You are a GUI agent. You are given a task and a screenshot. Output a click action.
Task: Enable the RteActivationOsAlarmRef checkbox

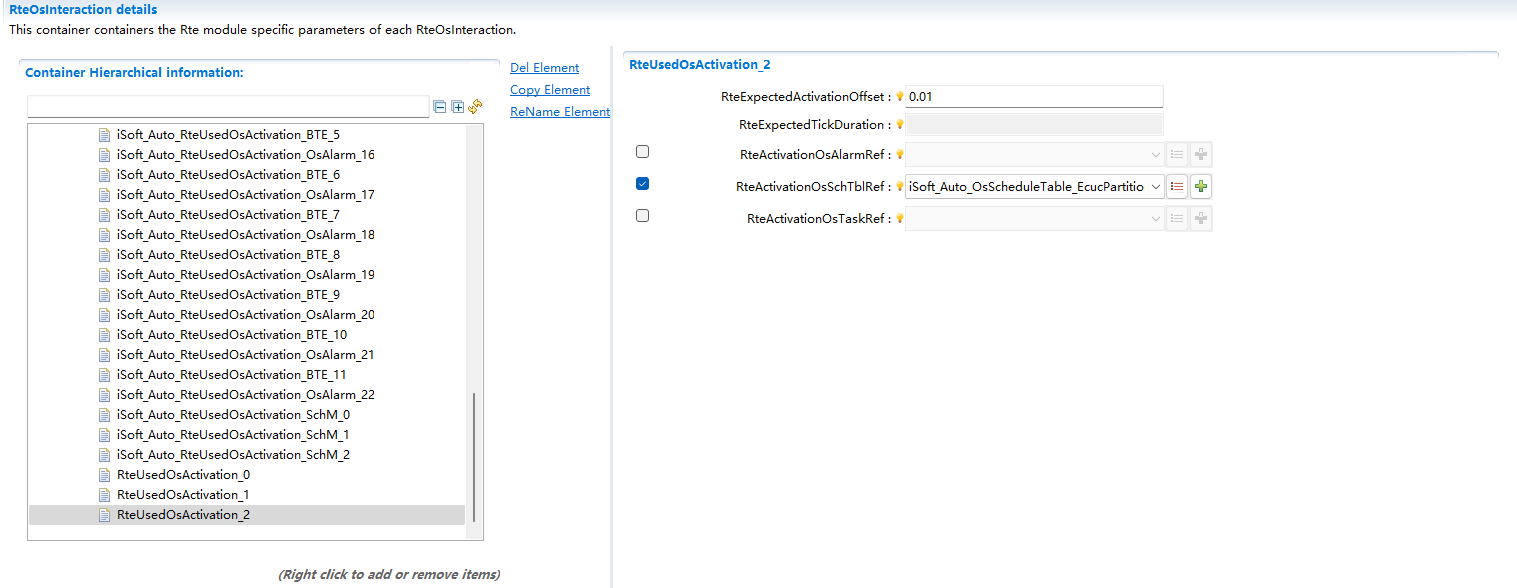tap(642, 152)
